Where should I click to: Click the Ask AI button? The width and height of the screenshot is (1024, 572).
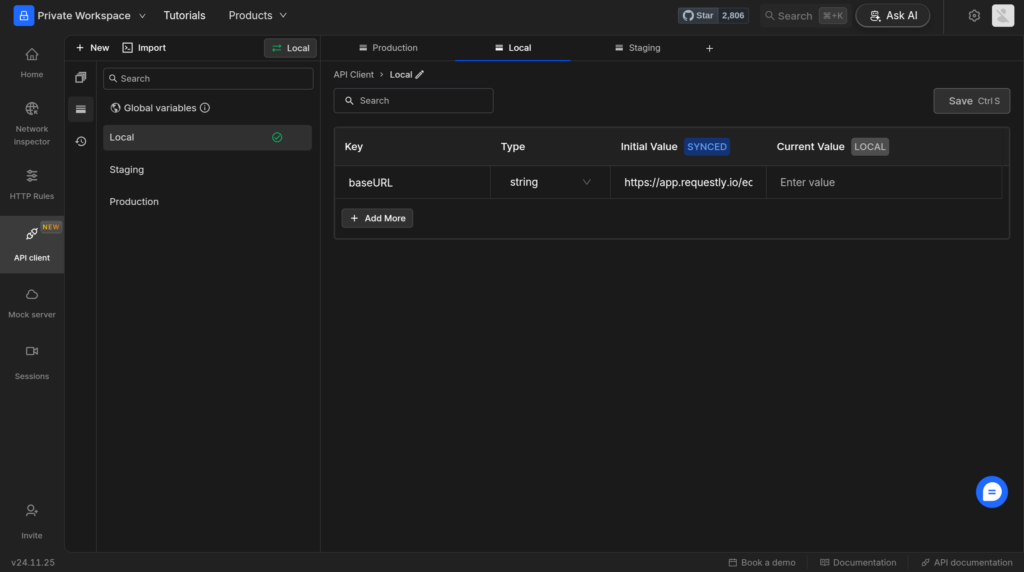coord(893,16)
